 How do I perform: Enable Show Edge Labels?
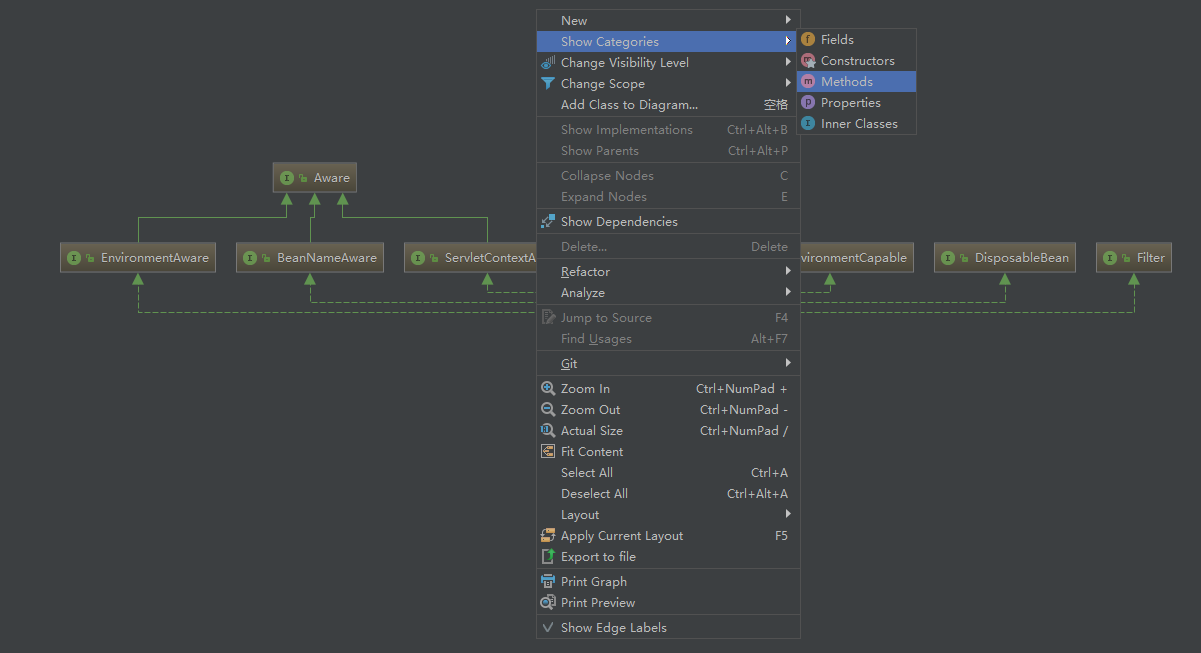tap(612, 627)
